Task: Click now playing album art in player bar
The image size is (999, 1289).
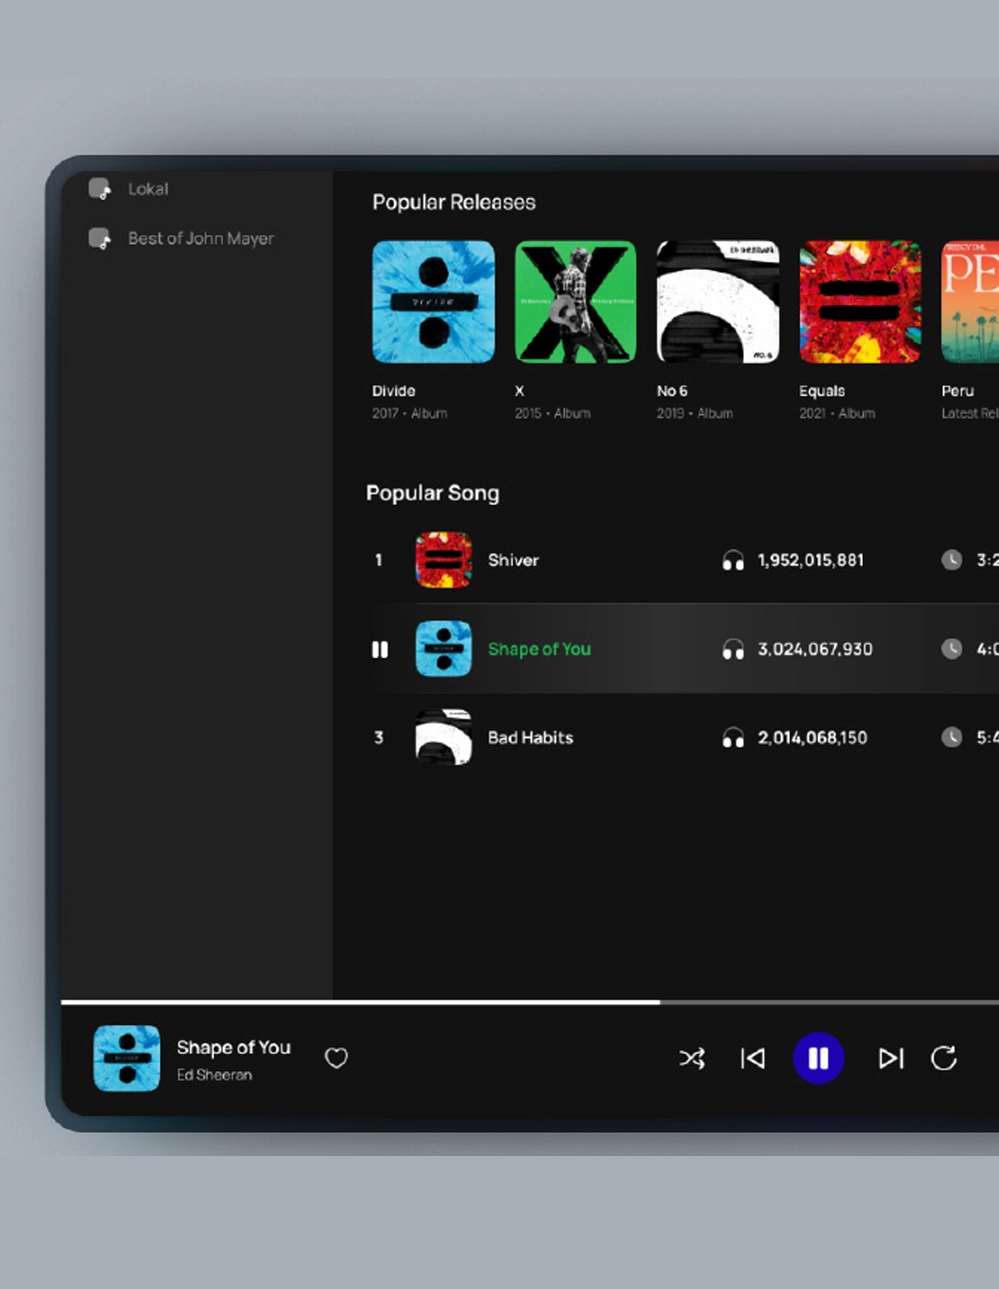Action: [126, 1058]
